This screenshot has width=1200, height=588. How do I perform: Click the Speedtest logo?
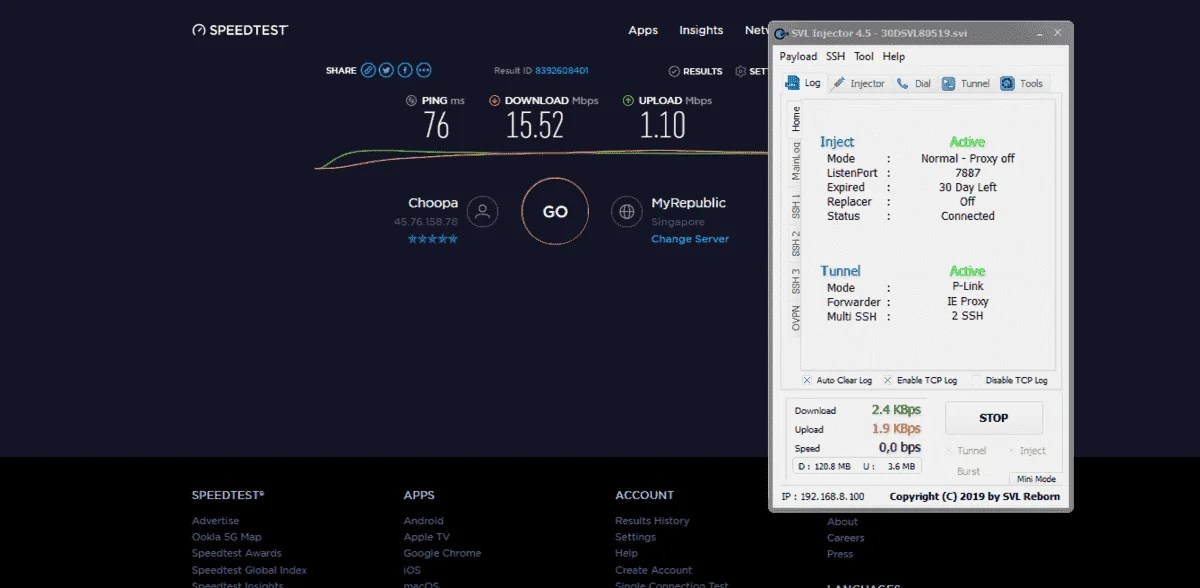pos(240,30)
